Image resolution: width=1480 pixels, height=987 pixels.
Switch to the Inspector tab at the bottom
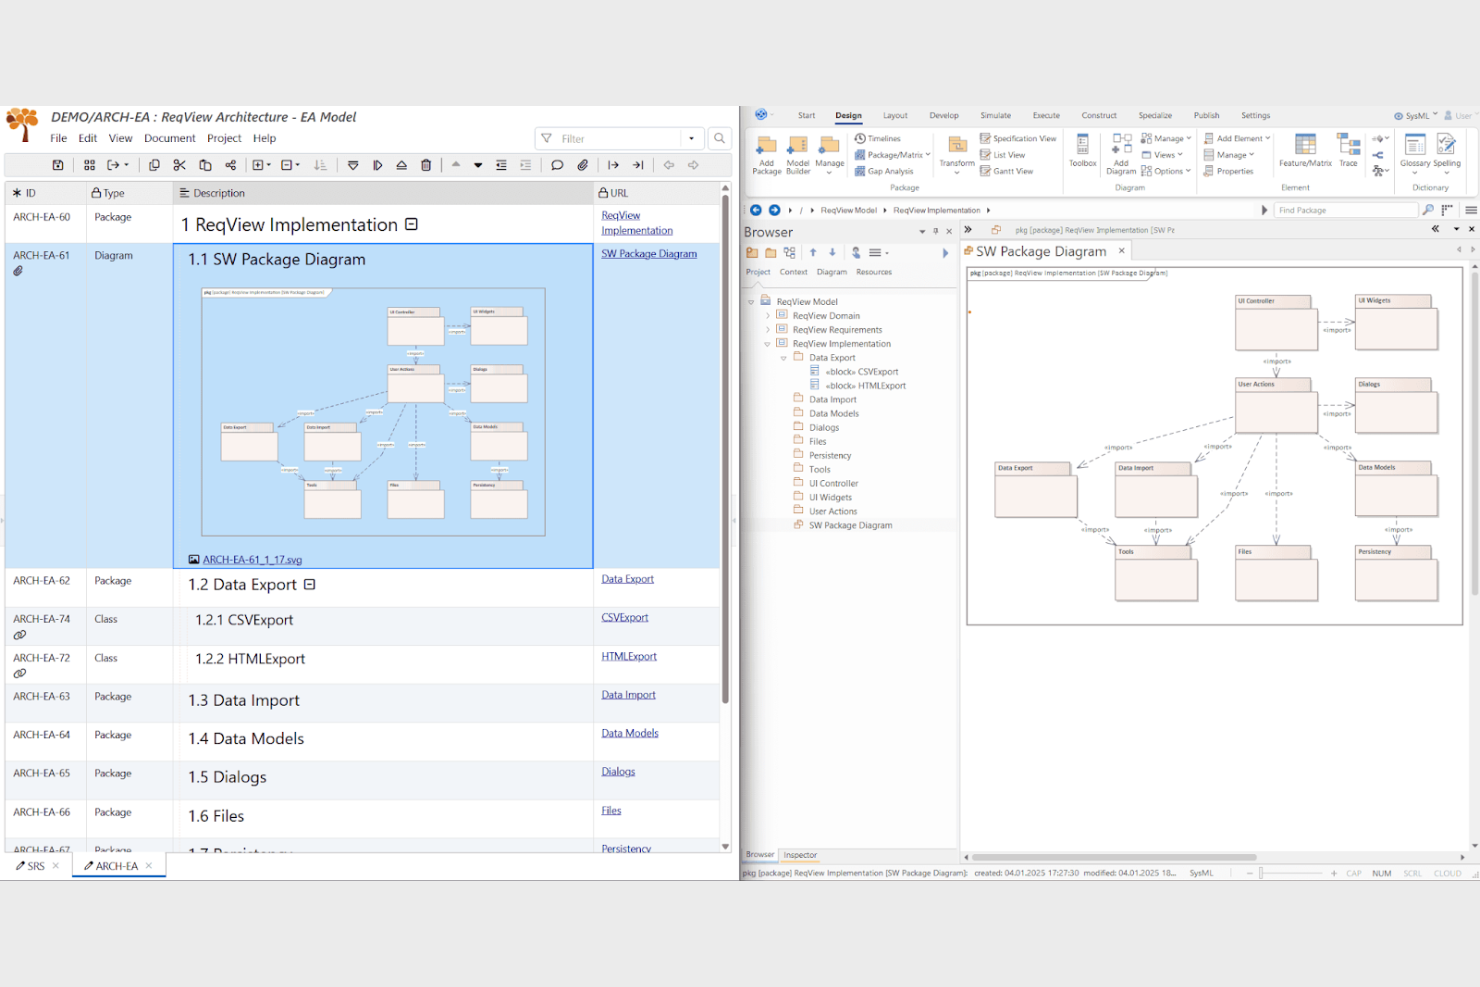click(x=800, y=855)
